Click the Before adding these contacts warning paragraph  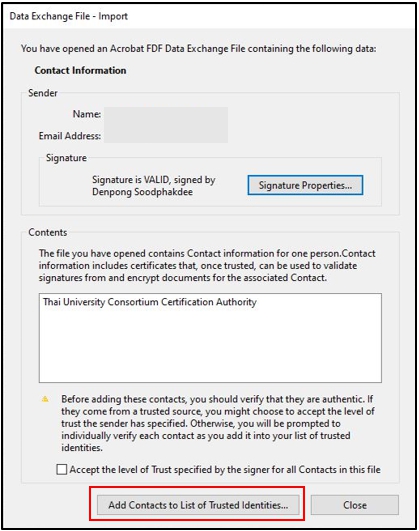pyautogui.click(x=217, y=423)
